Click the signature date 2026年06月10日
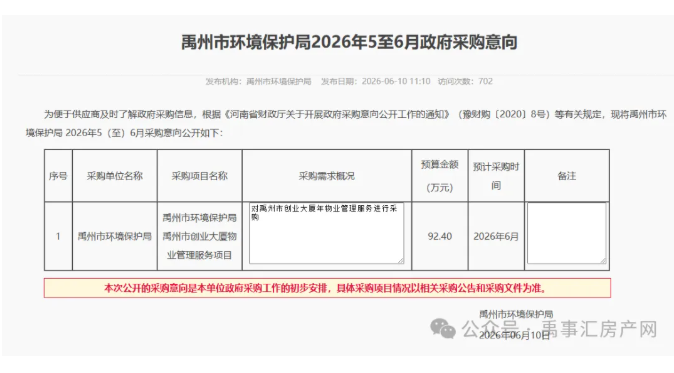The image size is (674, 373). [x=514, y=335]
